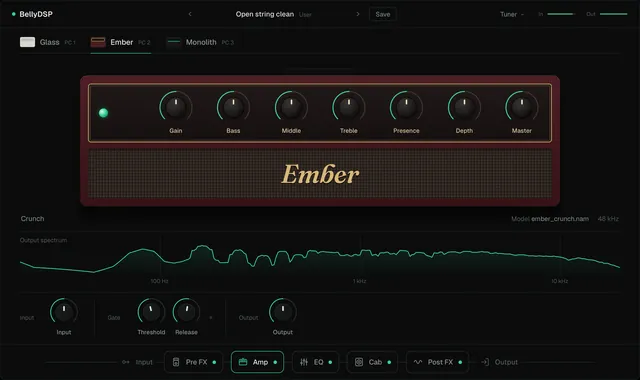
Task: Click the Middle knob
Action: coord(291,107)
